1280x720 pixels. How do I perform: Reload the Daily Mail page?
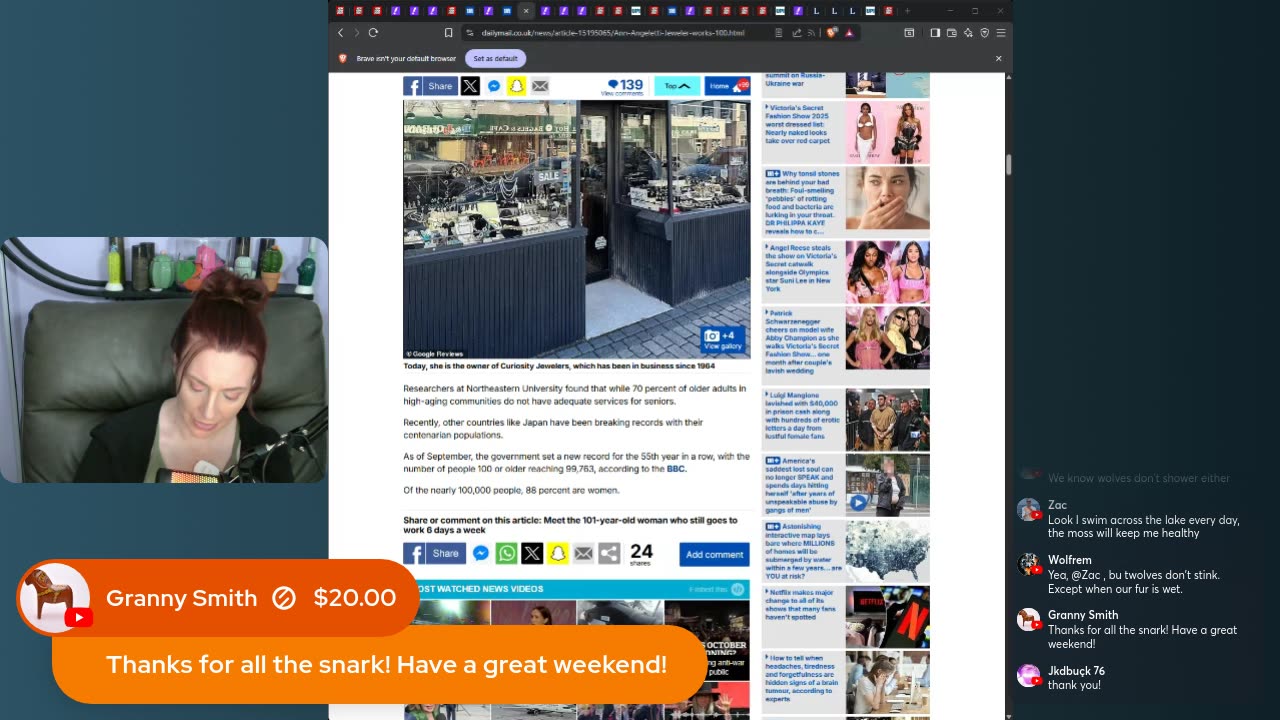(373, 33)
